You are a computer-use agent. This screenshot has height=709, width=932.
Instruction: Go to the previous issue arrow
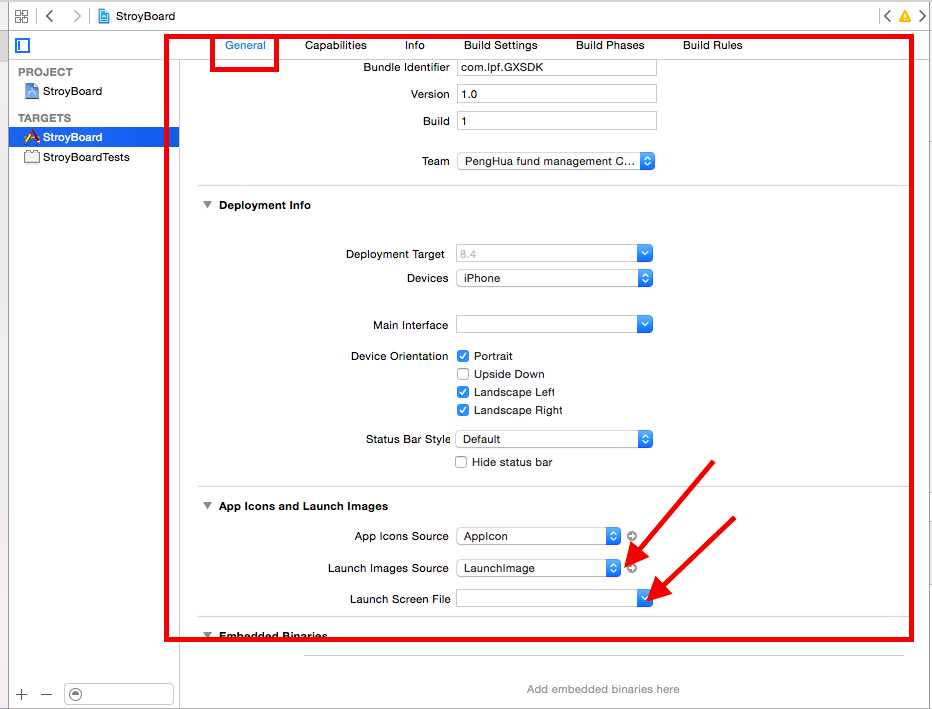click(887, 16)
